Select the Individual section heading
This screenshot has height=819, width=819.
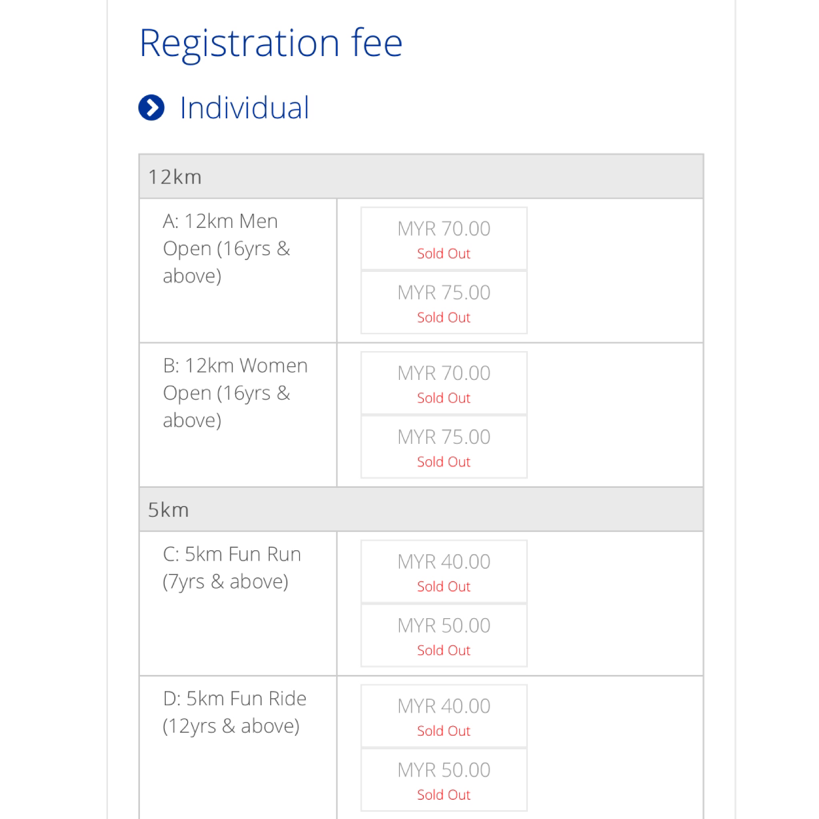244,108
